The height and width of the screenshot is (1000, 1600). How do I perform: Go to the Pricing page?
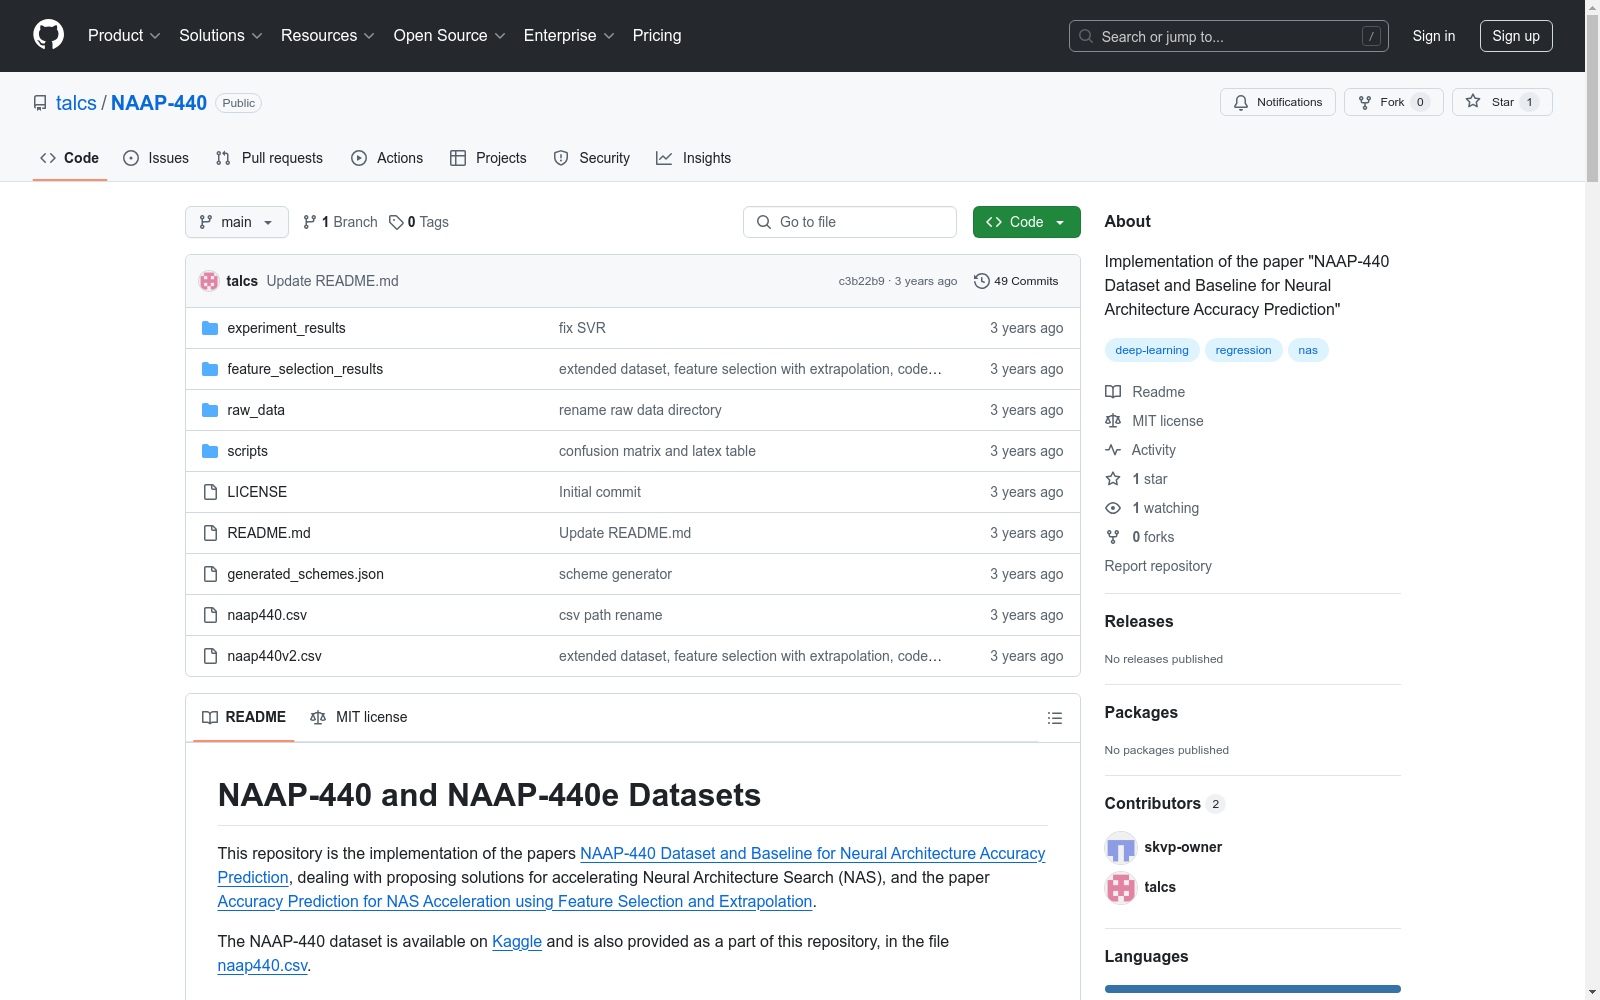657,35
